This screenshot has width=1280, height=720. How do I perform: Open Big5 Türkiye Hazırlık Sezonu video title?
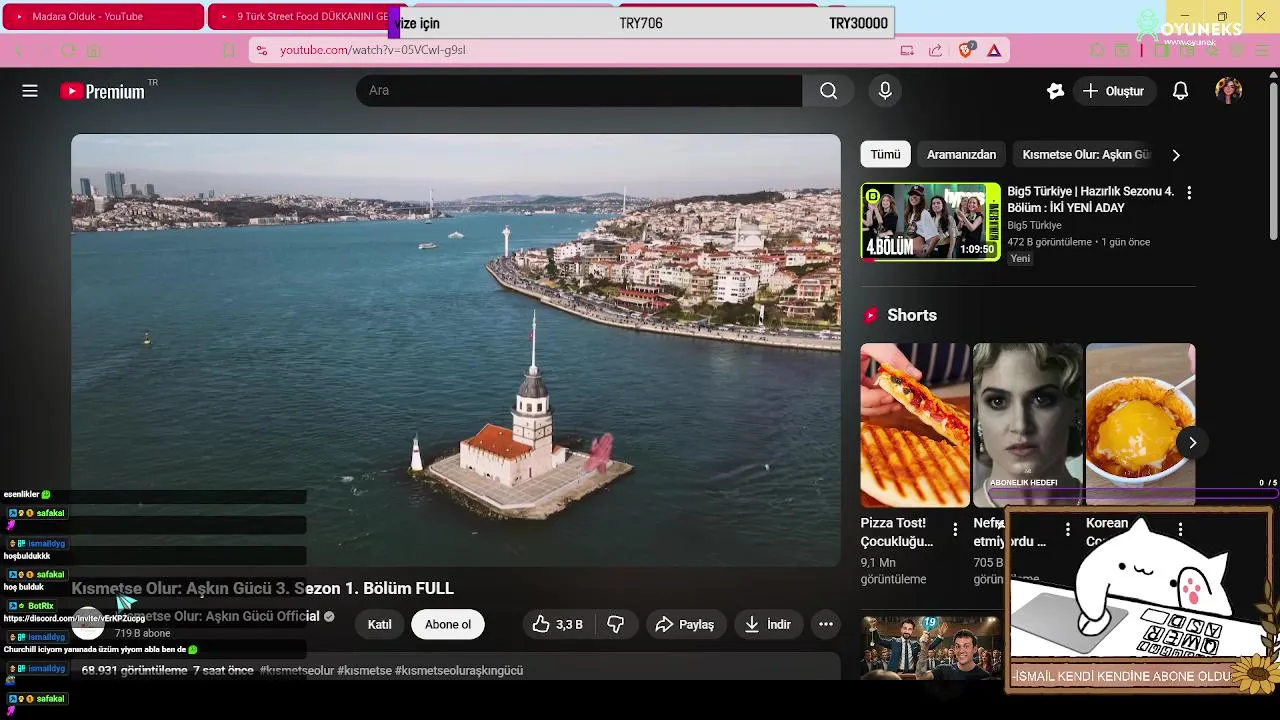tap(1091, 199)
